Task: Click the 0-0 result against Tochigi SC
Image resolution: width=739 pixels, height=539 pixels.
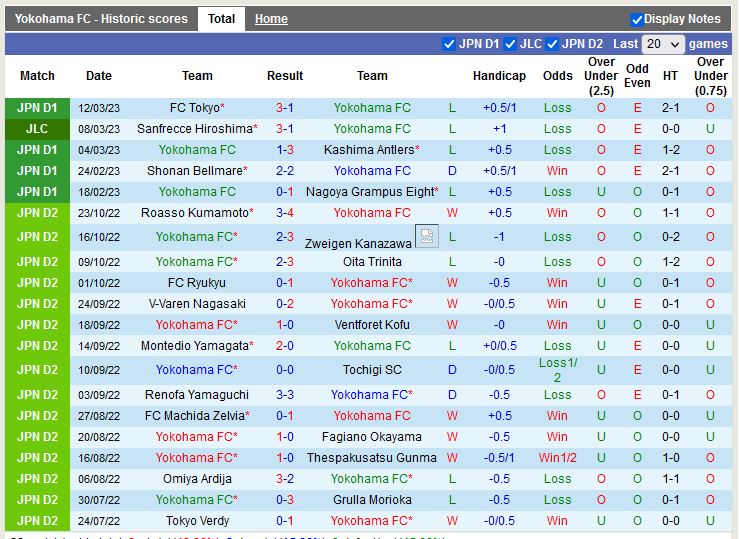Action: [x=285, y=370]
